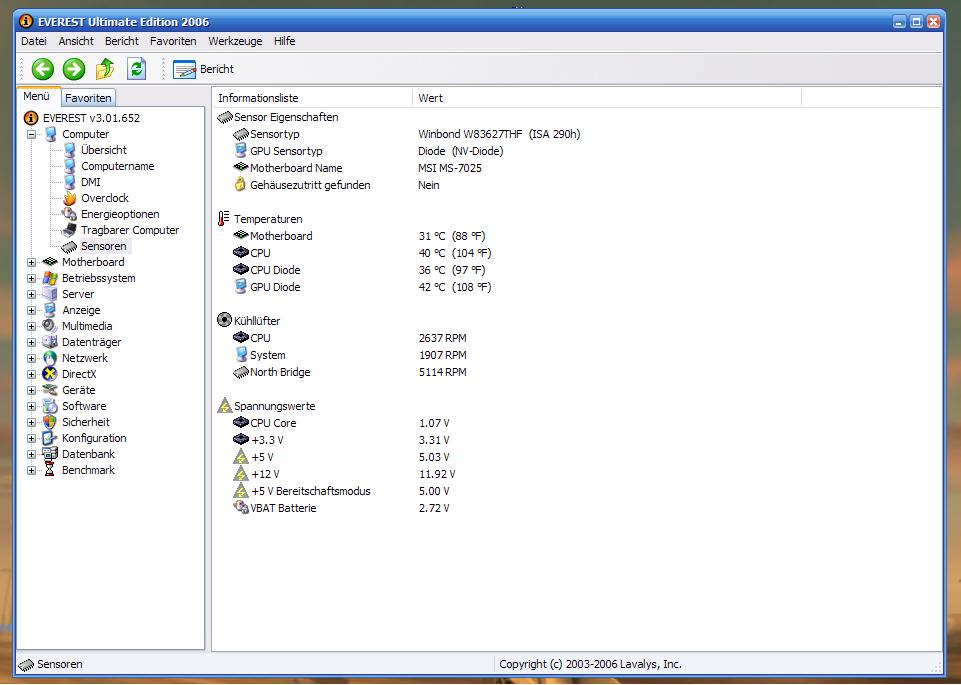Screen dimensions: 961x685
Task: Open the Hilfe menu
Action: (284, 41)
